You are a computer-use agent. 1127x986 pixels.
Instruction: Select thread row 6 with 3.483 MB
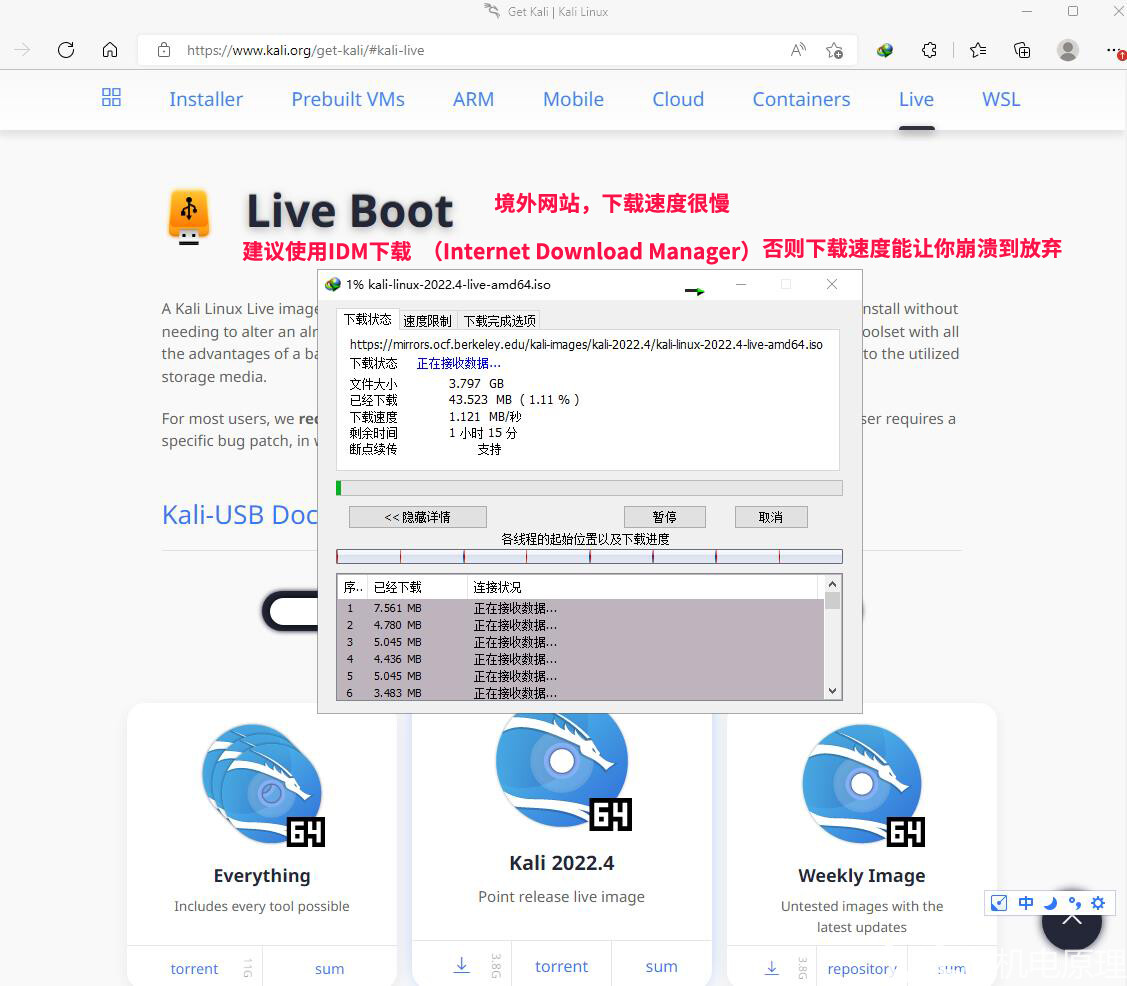(580, 693)
